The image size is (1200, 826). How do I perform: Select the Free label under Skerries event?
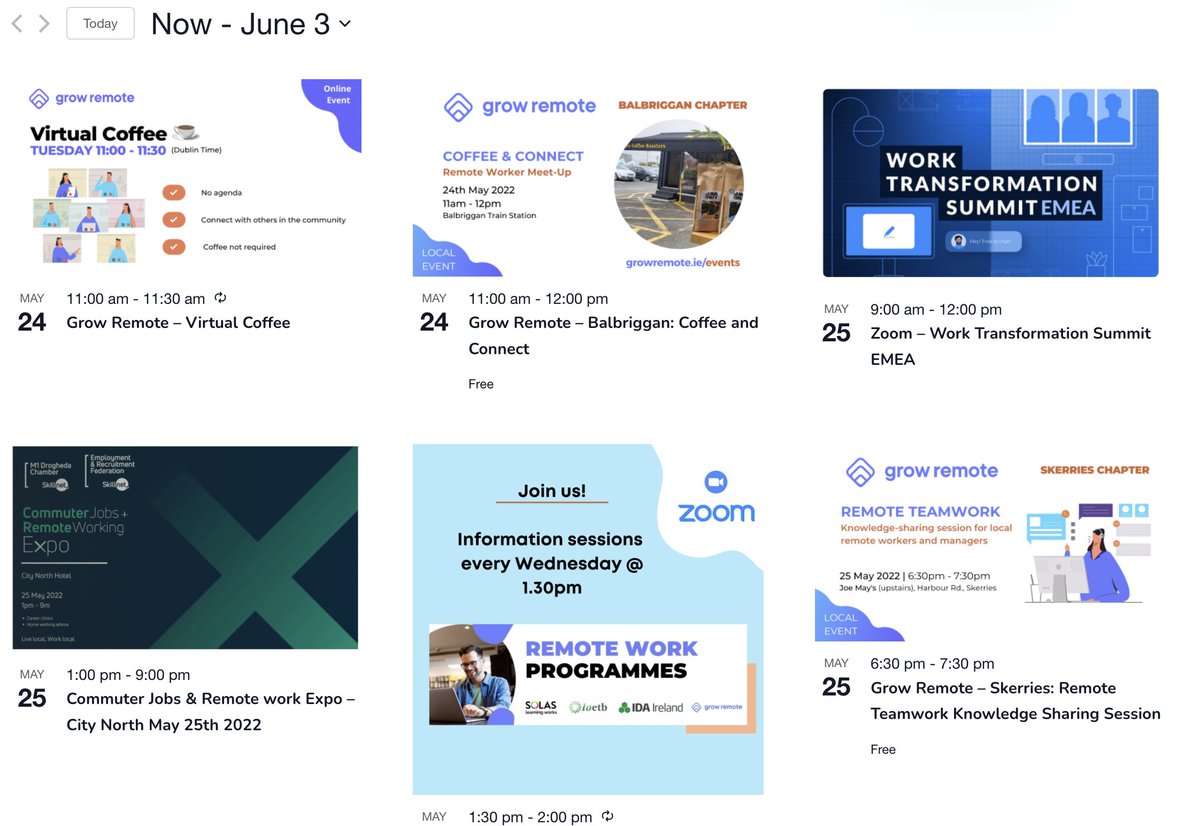point(883,749)
